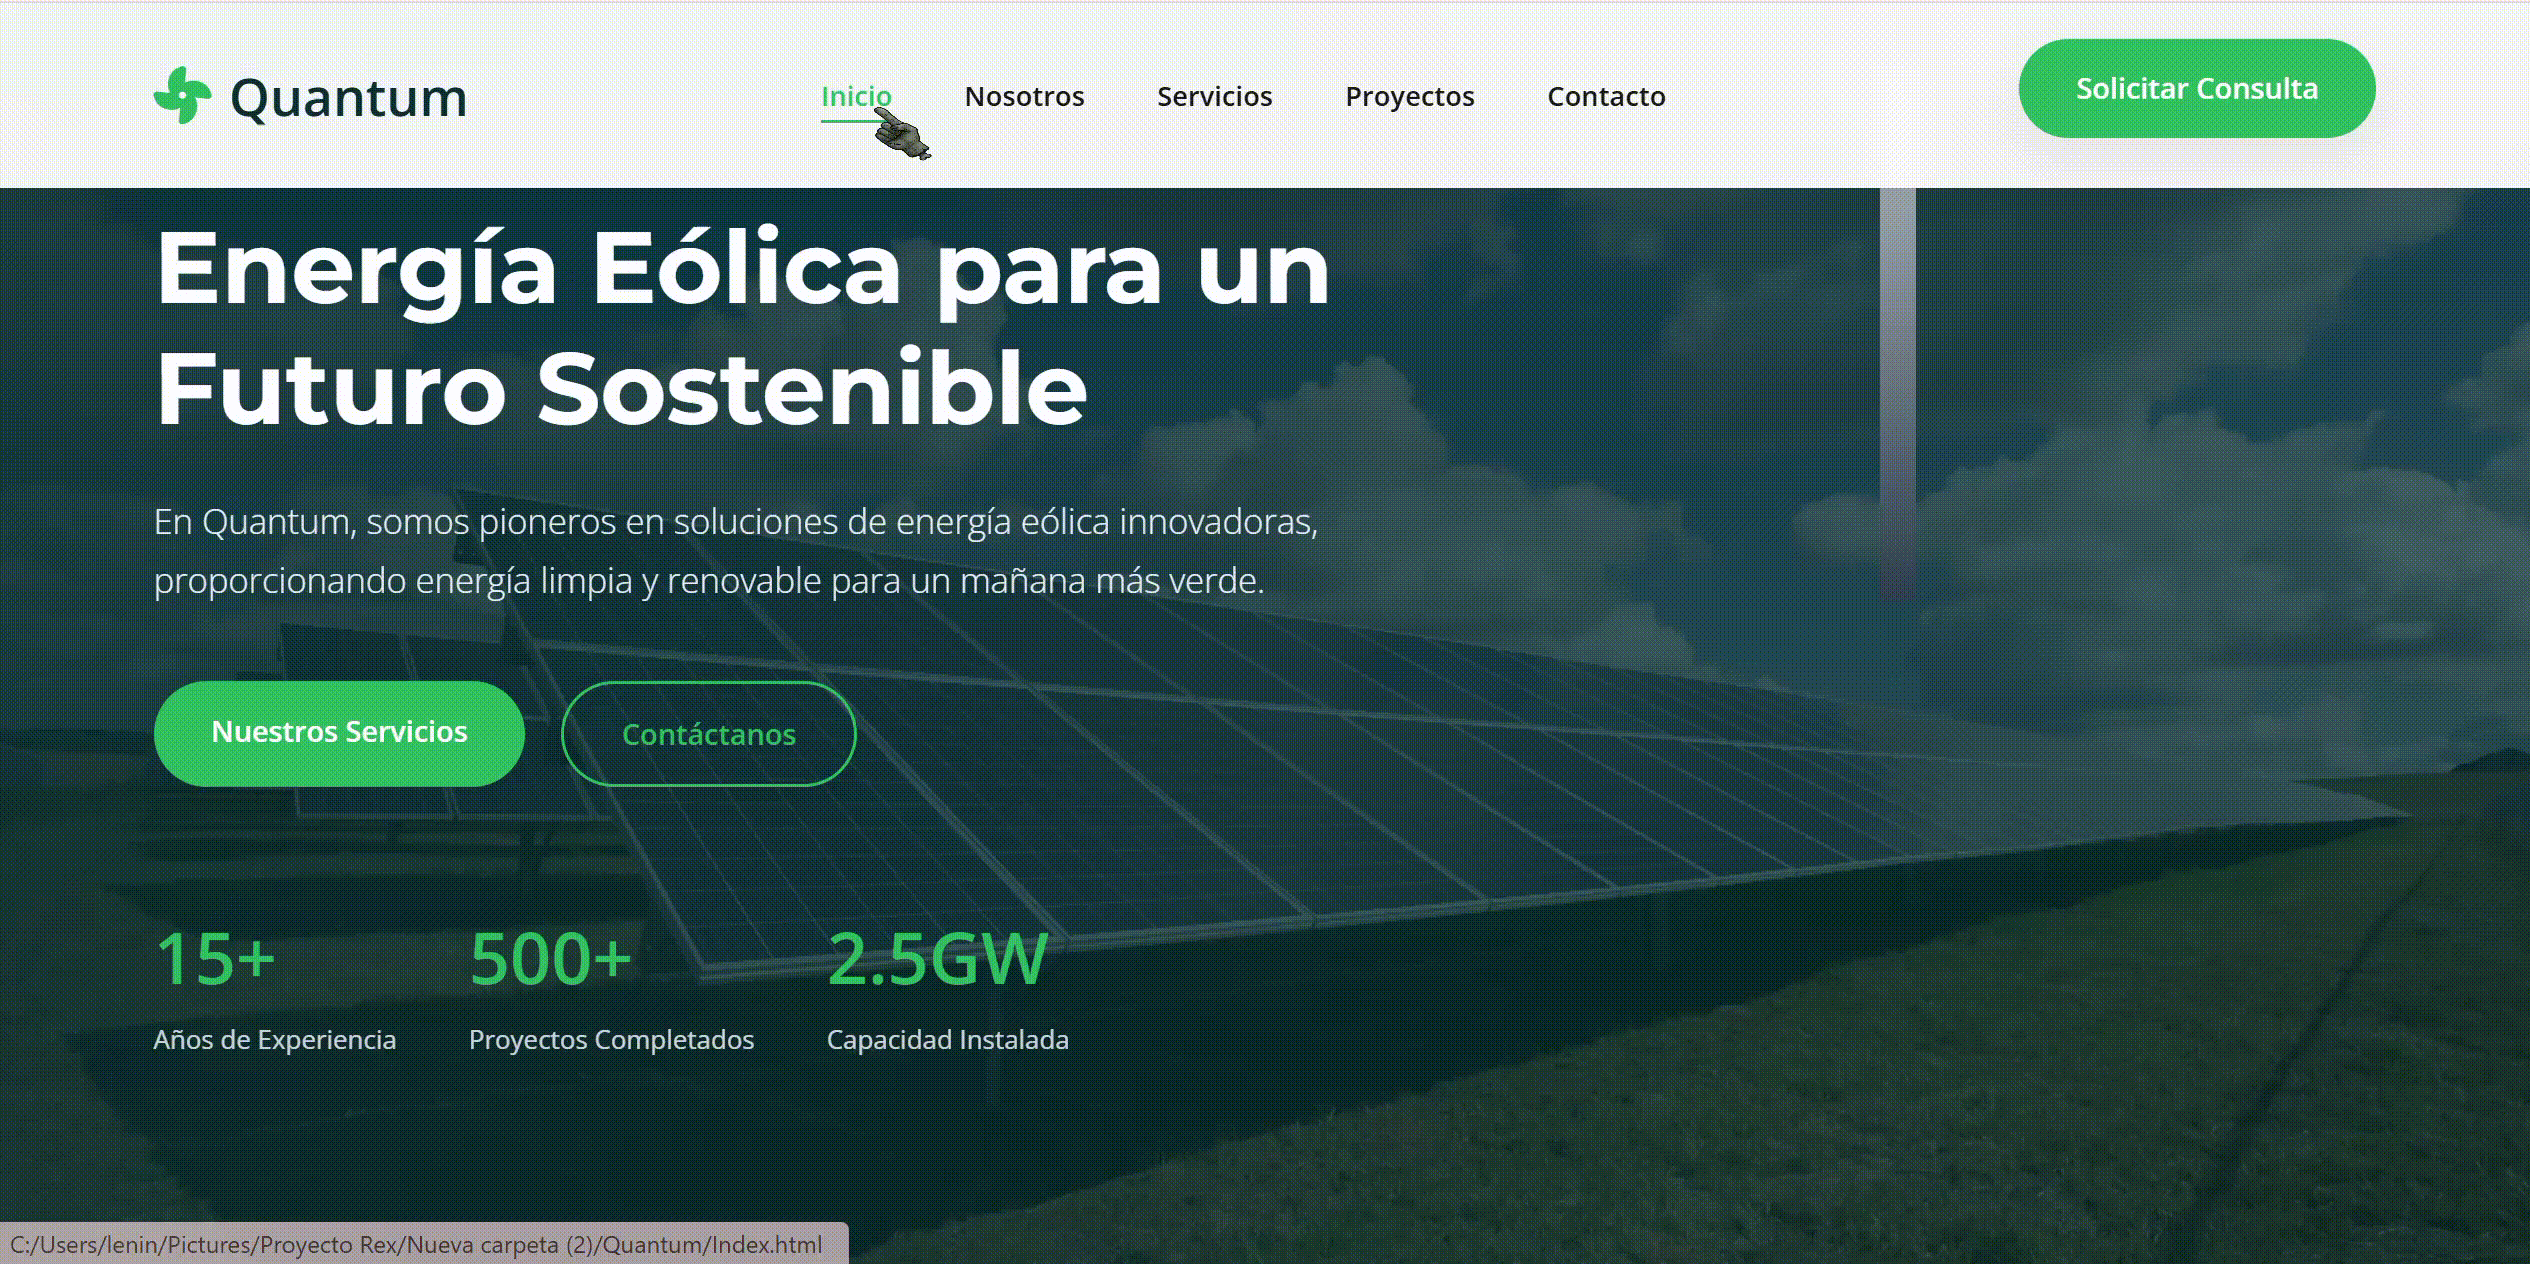The image size is (2530, 1264).
Task: Navigate to the Nosotros section
Action: pos(1024,96)
